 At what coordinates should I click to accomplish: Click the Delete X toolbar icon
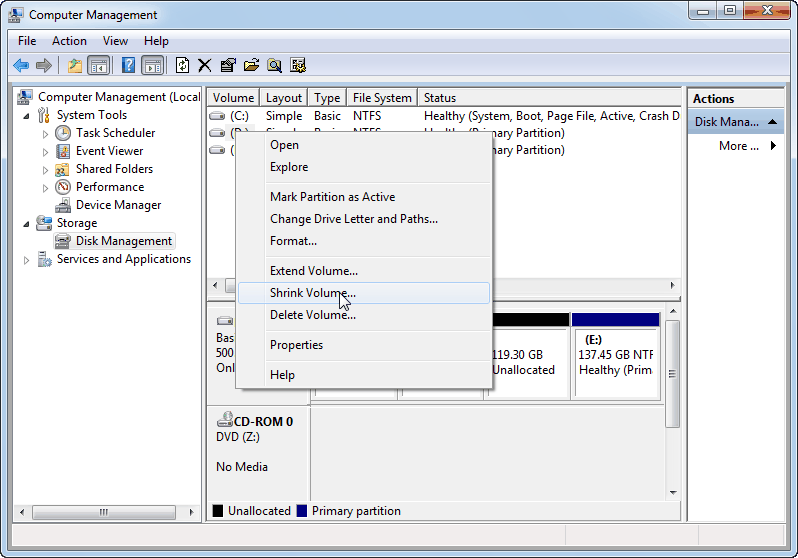(205, 65)
